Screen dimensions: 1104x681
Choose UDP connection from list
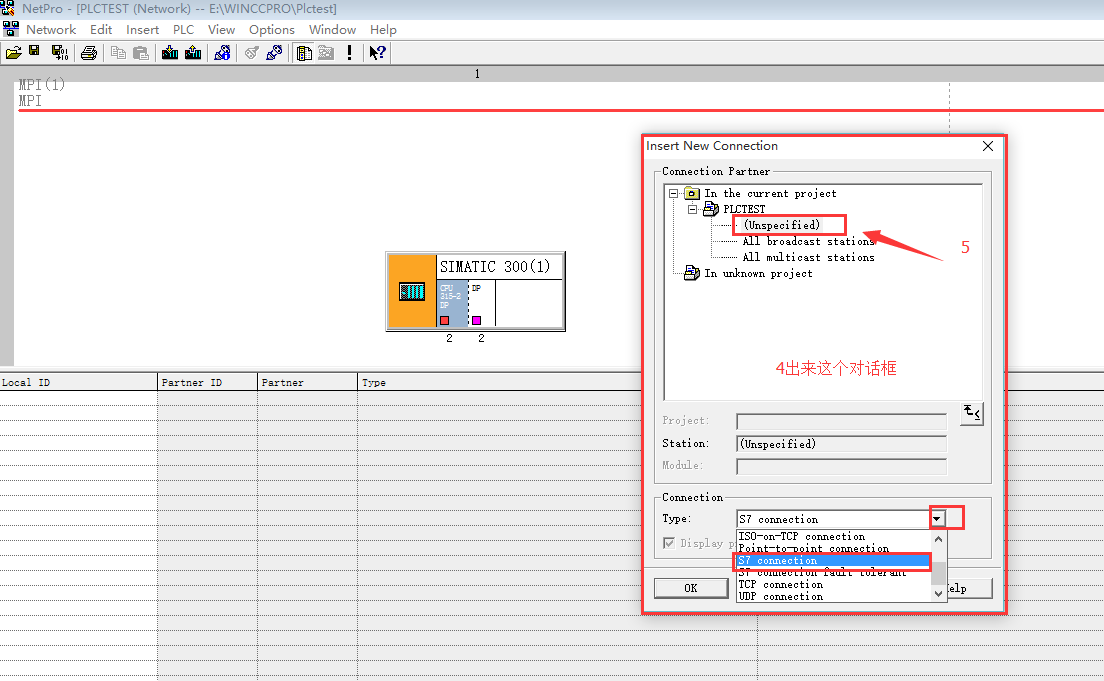pyautogui.click(x=780, y=596)
